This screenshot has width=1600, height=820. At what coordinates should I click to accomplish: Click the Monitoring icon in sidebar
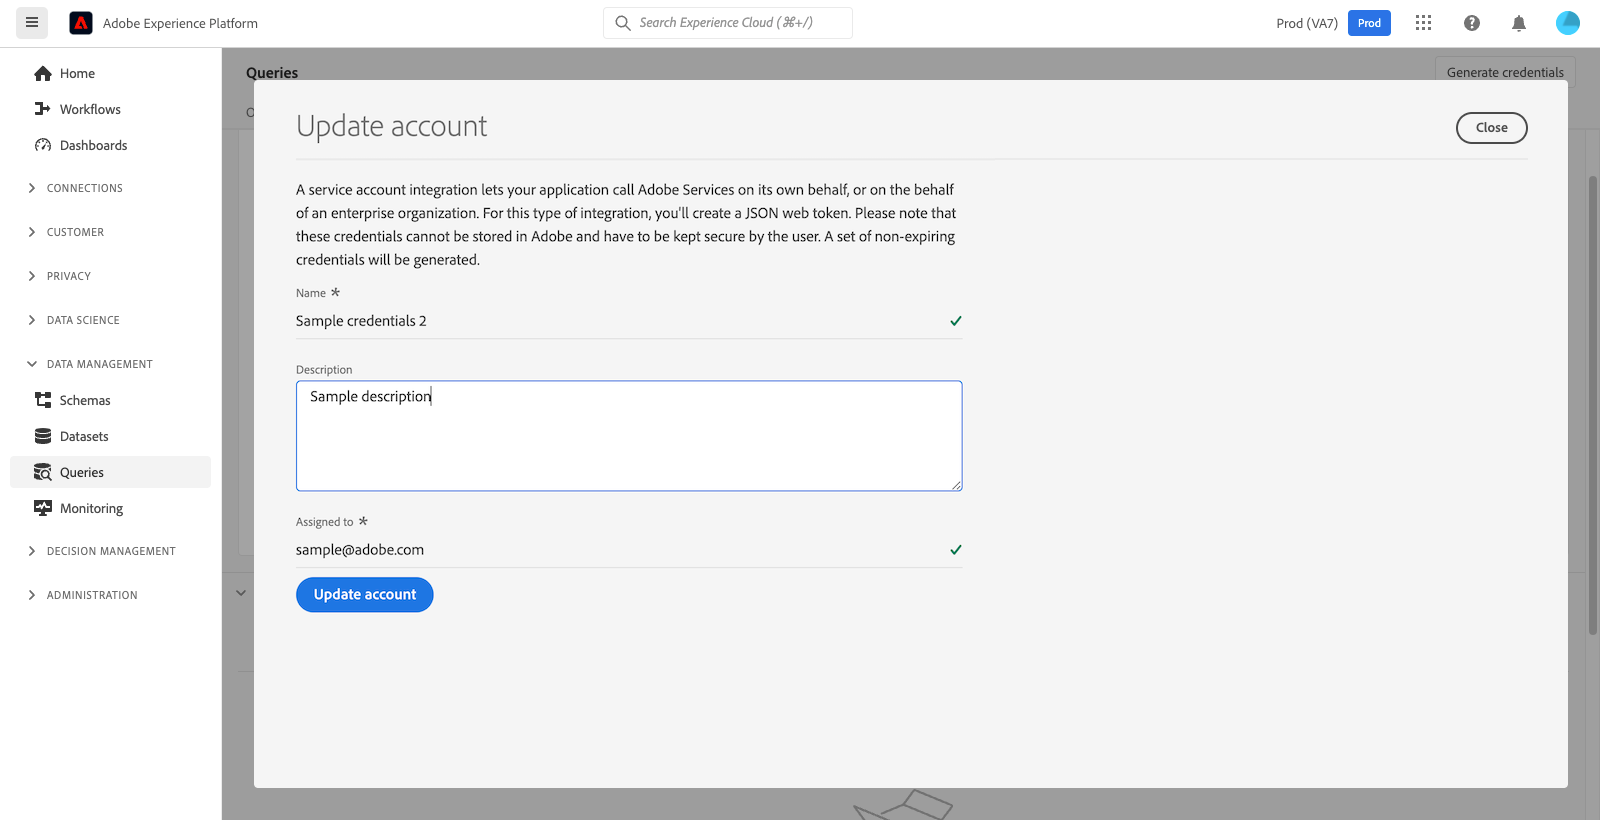(x=43, y=508)
